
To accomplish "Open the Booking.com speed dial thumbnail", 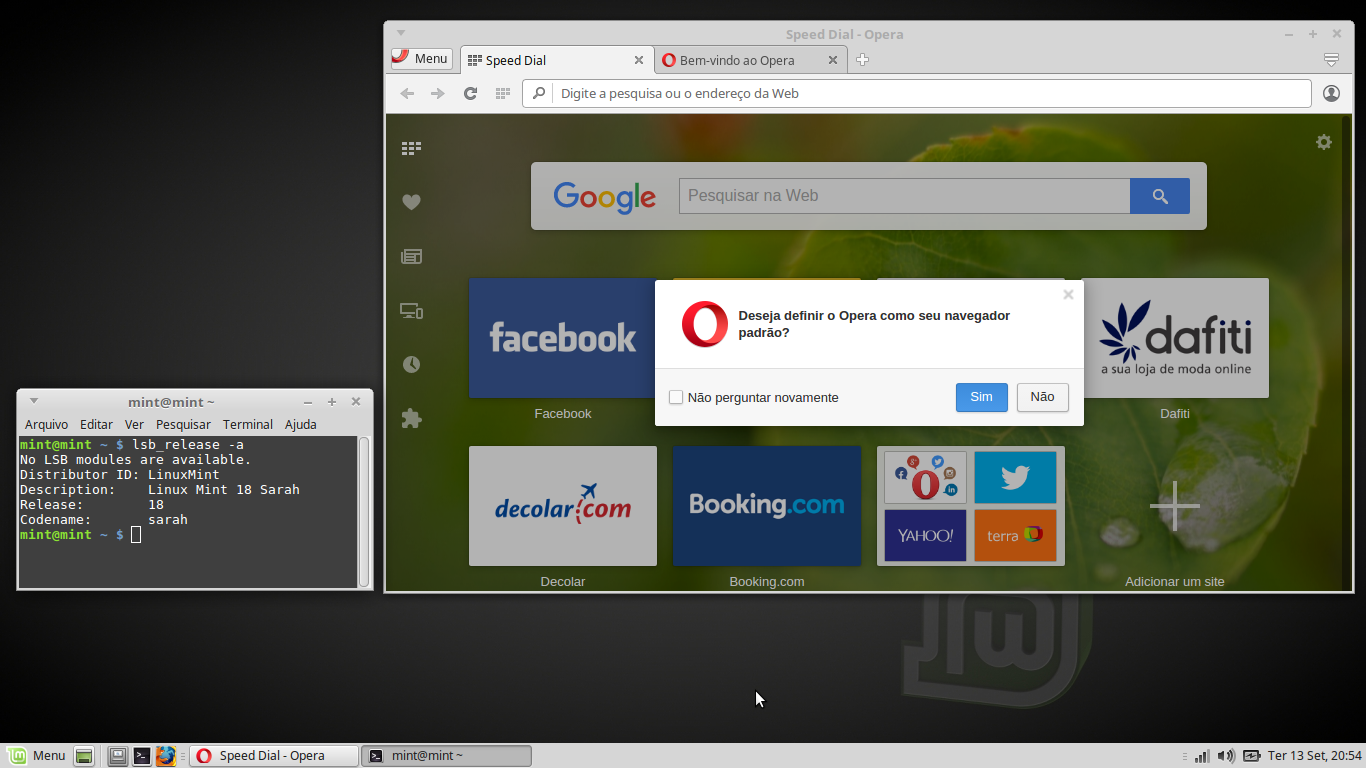I will (766, 506).
